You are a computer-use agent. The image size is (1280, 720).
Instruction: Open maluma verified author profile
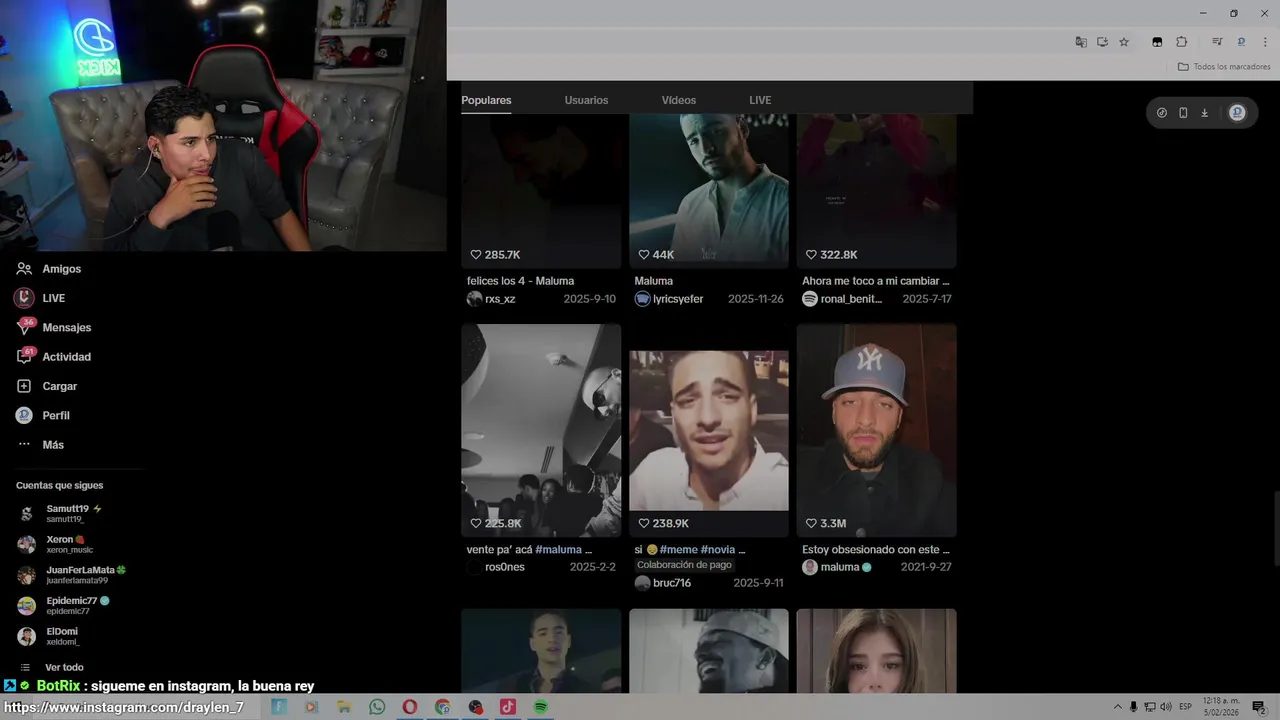click(837, 567)
